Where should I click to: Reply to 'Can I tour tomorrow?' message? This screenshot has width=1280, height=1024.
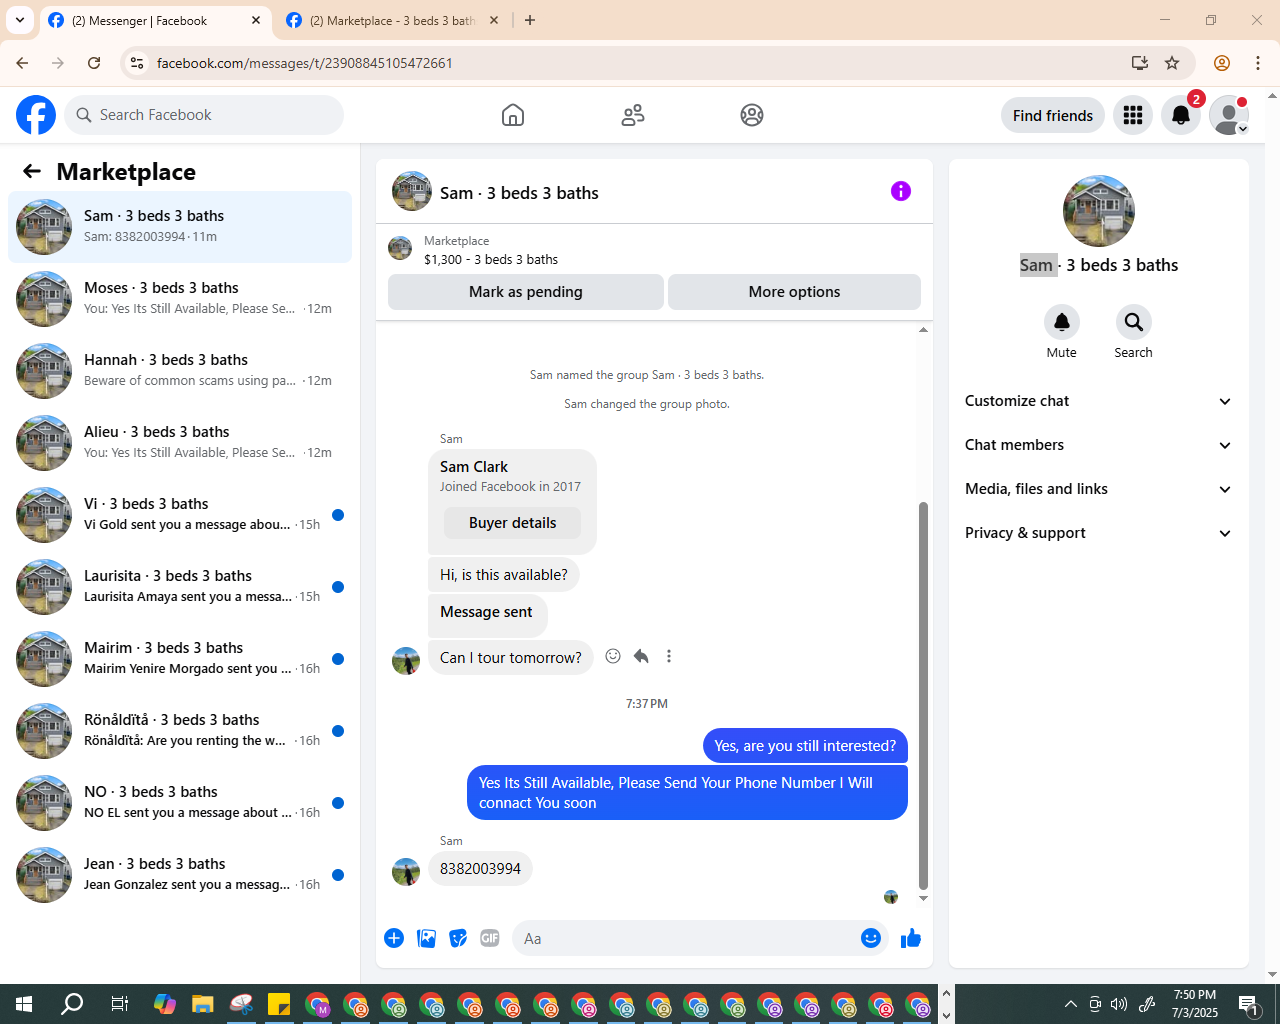coord(641,656)
